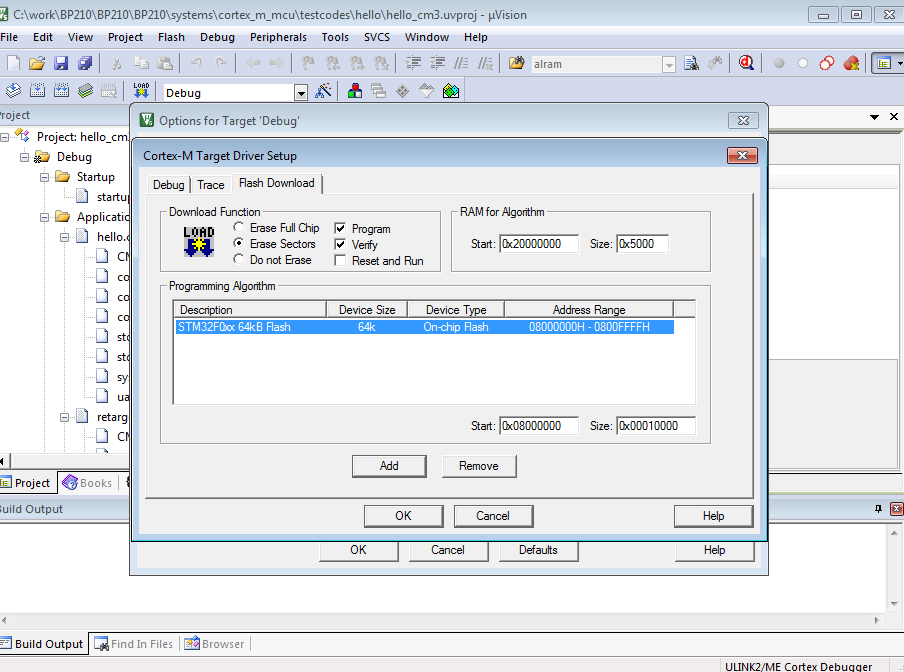The image size is (904, 672).
Task: Click the Save icon in the toolbar
Action: 61,63
